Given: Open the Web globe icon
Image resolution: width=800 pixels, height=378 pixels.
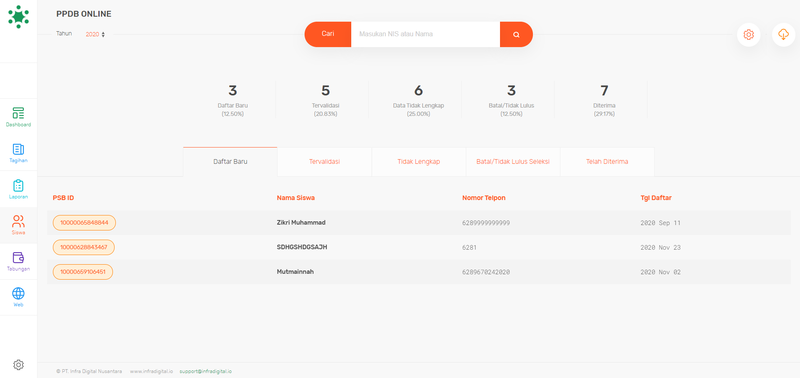Looking at the screenshot, I should click(18, 297).
